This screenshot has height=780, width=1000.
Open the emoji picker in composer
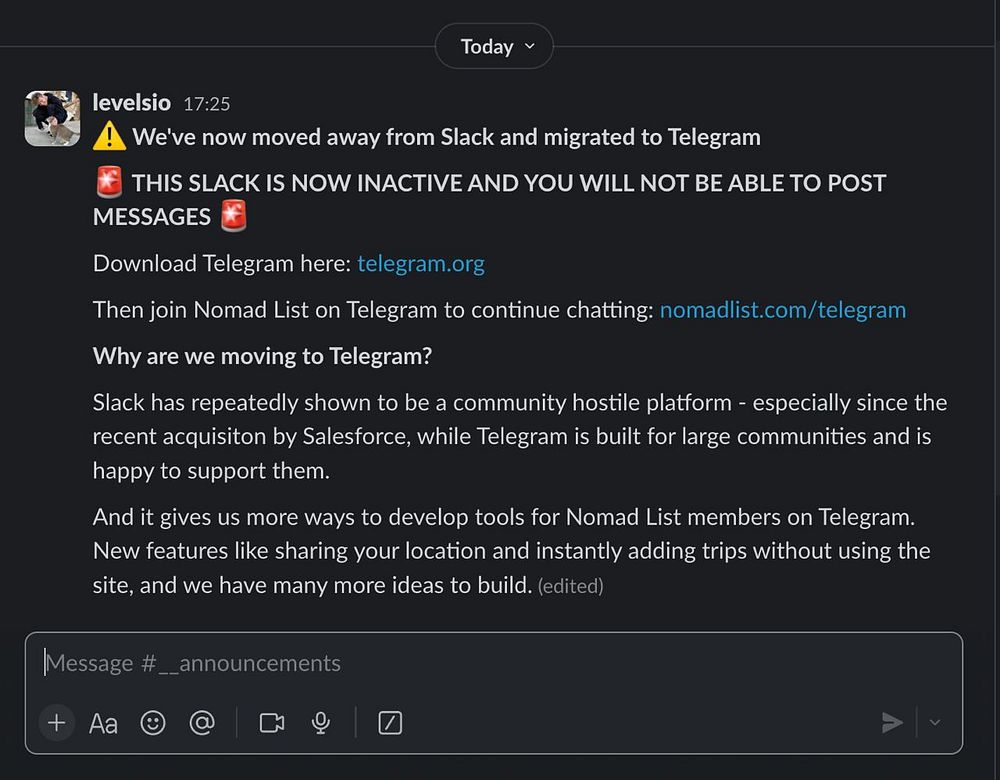153,722
